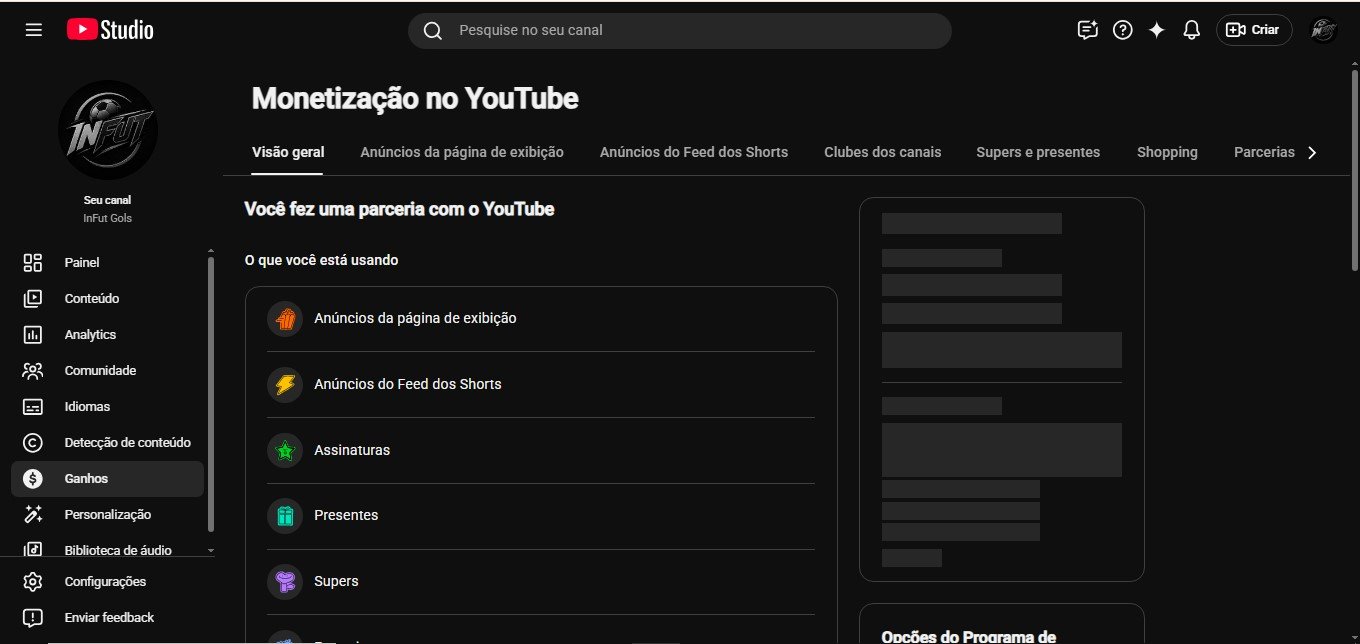Click the 'Monetização no YouTube' heading
The height and width of the screenshot is (644, 1360).
415,99
